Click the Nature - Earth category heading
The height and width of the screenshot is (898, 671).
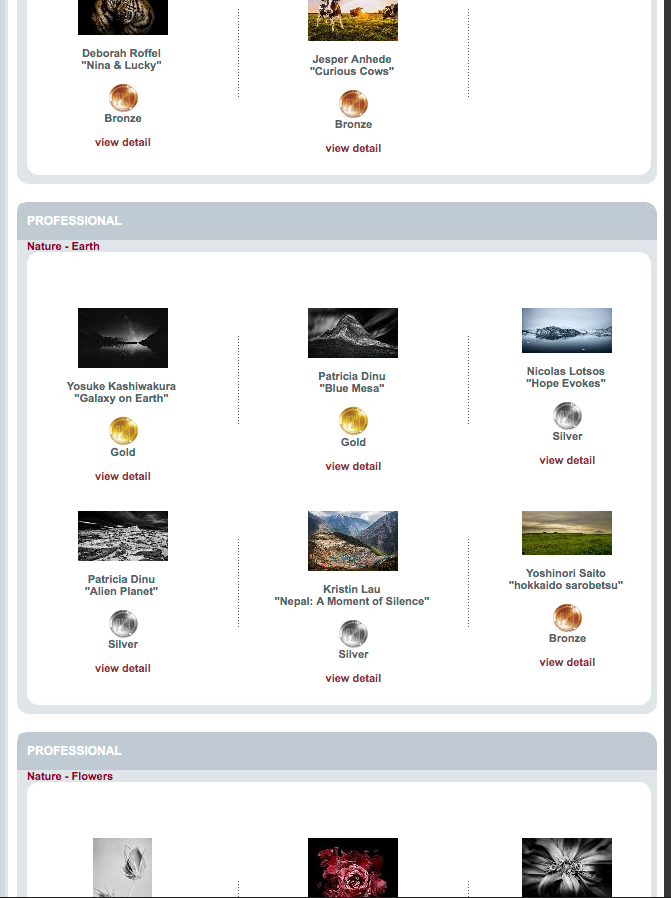coord(63,246)
